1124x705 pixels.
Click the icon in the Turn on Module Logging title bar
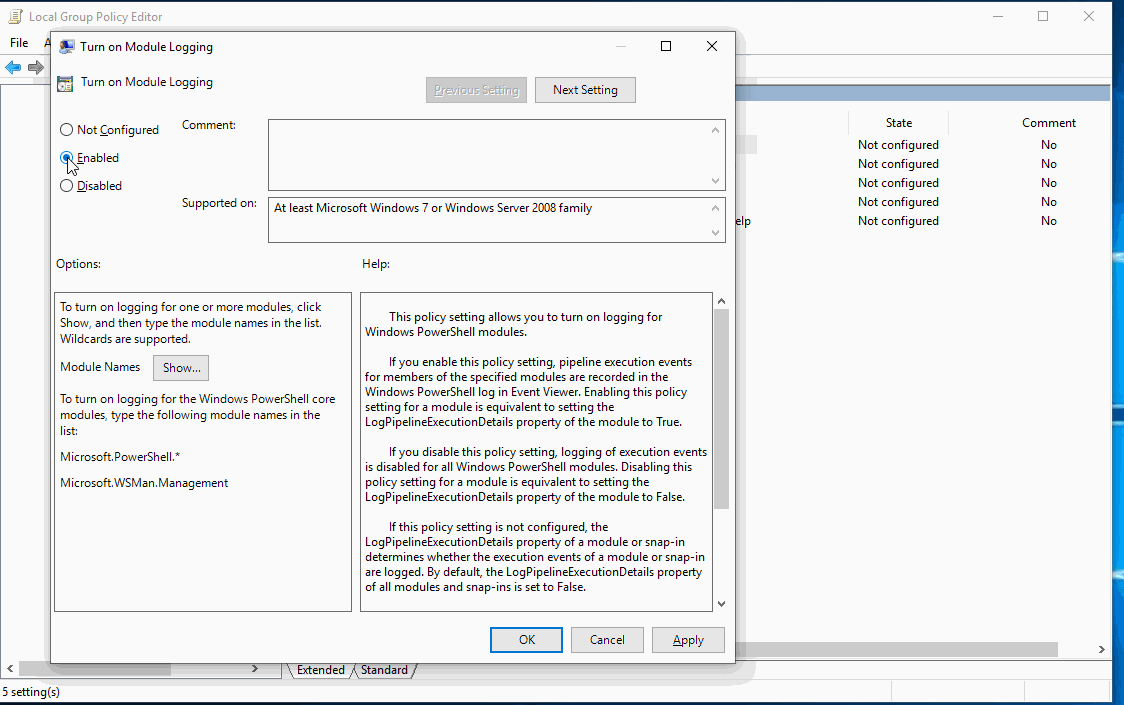click(66, 46)
